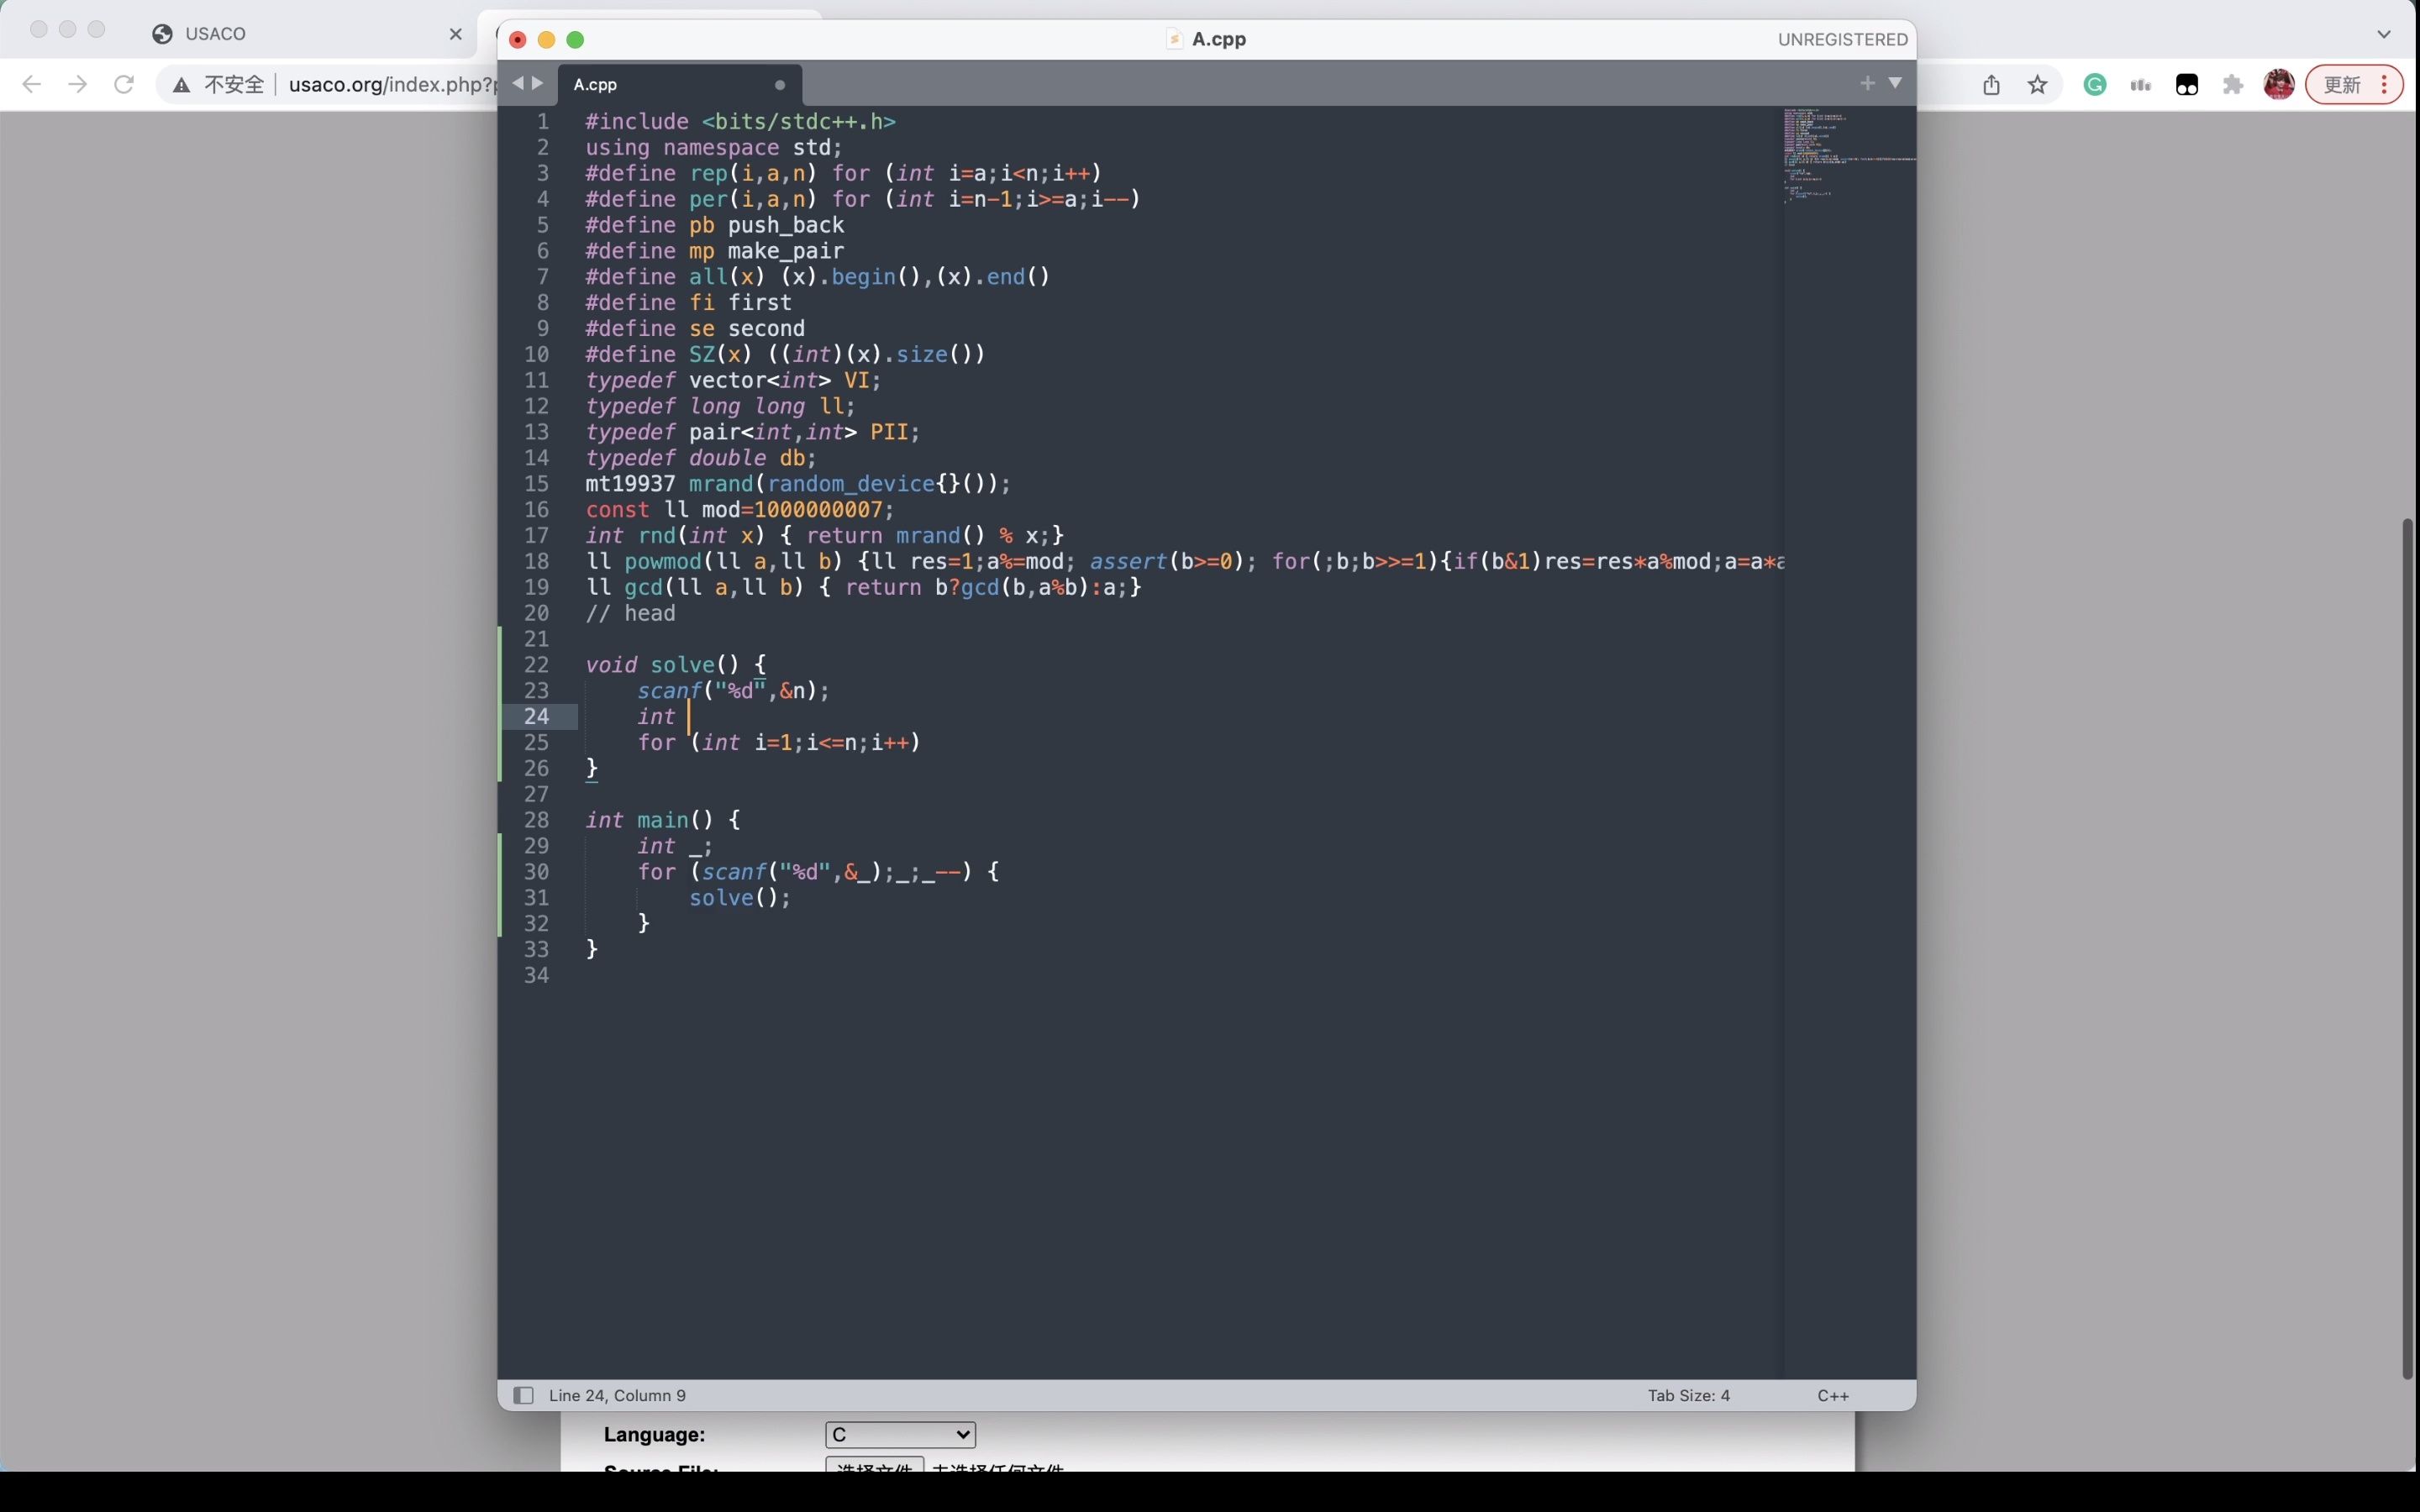Image resolution: width=2420 pixels, height=1512 pixels.
Task: Click '#include <bits/stdc++.h>' on line 1
Action: (x=740, y=122)
